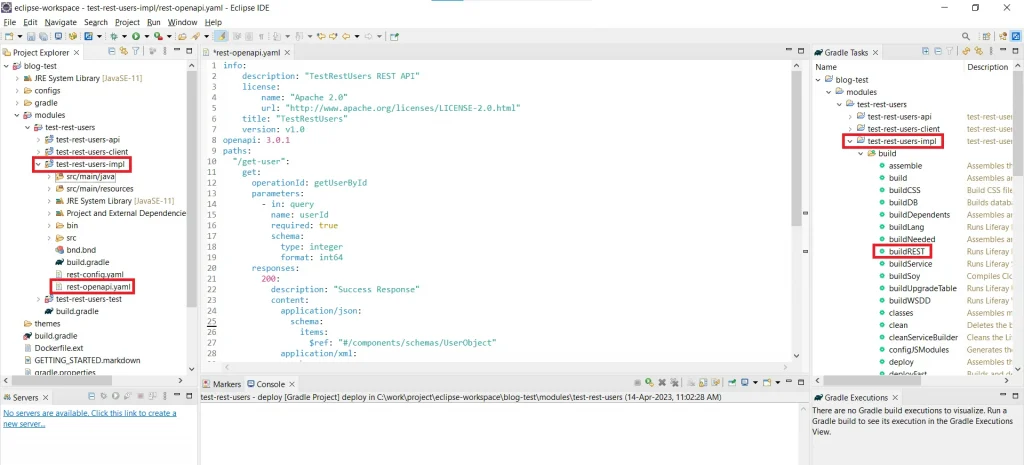1024x465 pixels.
Task: Minimize the Gradle Tasks view
Action: coord(1002,50)
